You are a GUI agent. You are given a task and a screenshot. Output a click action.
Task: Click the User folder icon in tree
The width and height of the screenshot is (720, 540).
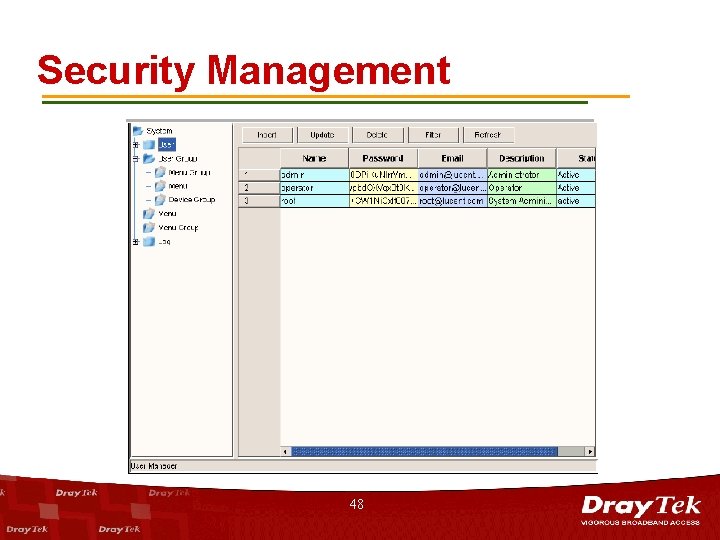pos(149,145)
